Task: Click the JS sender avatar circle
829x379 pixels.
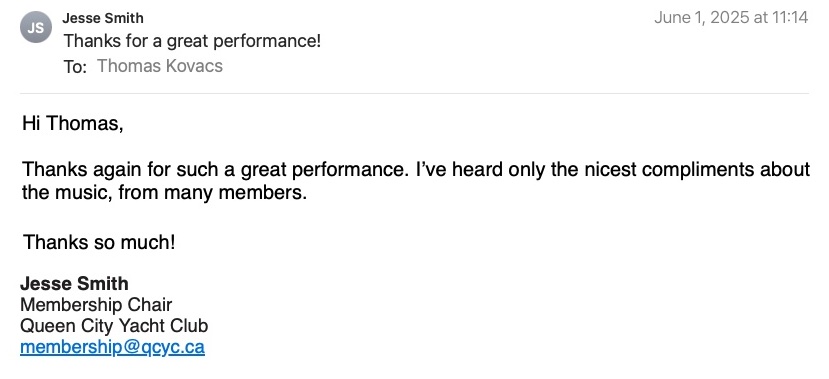Action: coord(36,27)
